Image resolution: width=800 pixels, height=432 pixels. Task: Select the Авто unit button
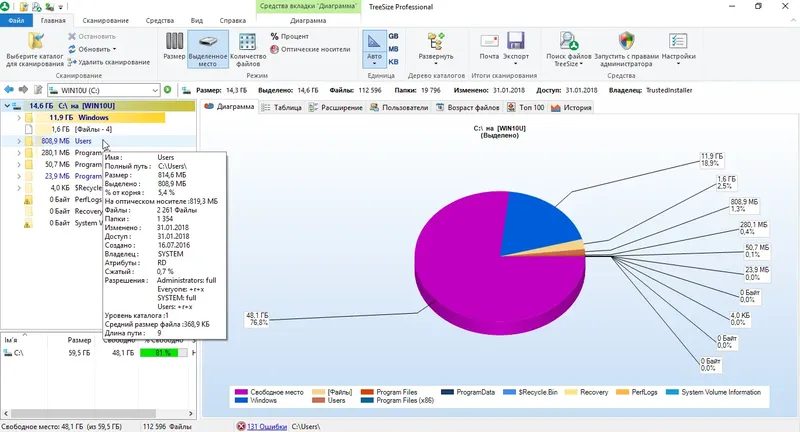tap(374, 49)
